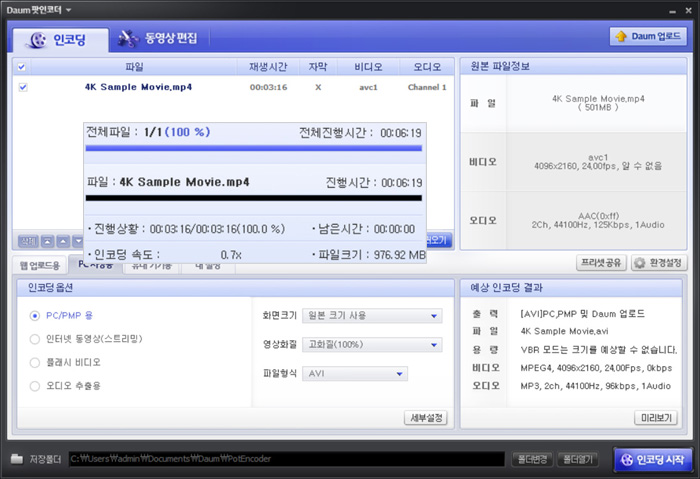Click the black file progress bar
Screen dimensions: 700x479
254,198
